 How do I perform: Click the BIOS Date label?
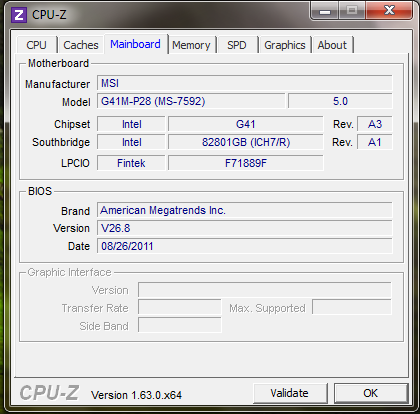click(79, 246)
